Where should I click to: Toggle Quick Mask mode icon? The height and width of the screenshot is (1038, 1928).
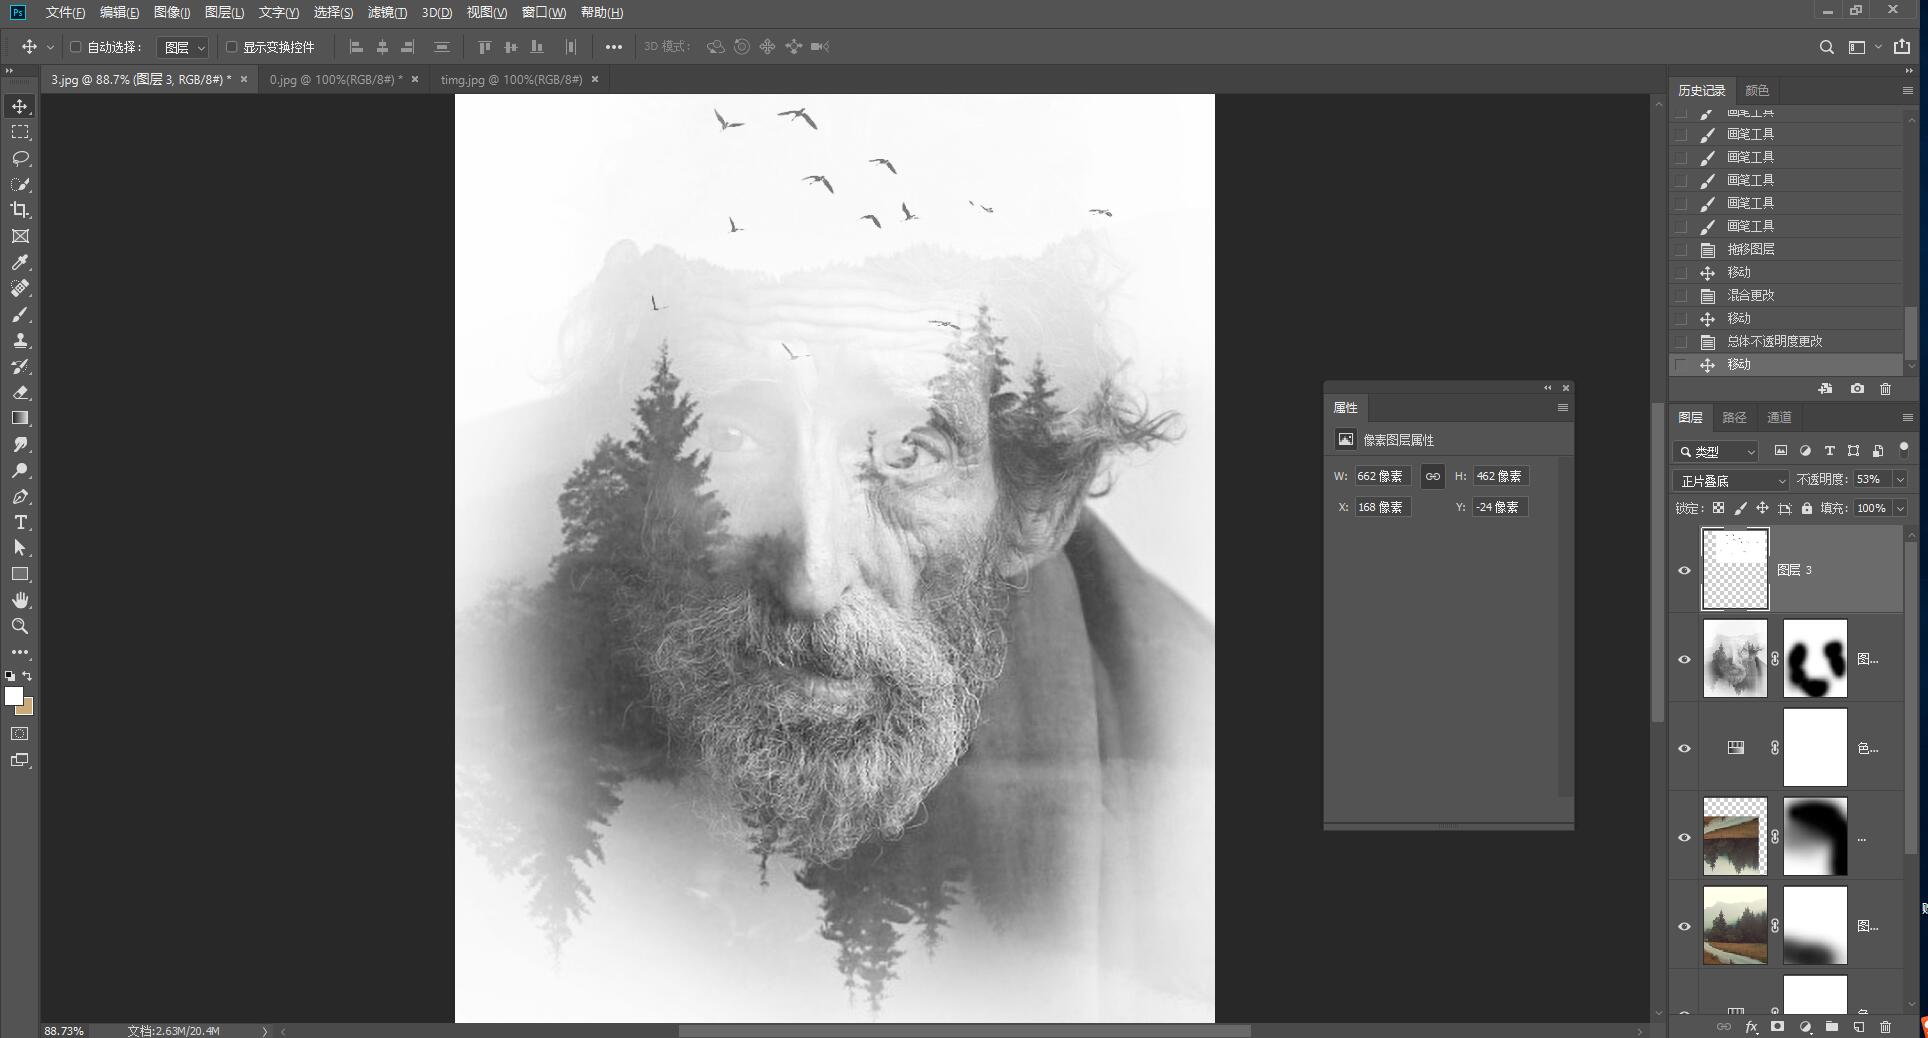tap(20, 734)
